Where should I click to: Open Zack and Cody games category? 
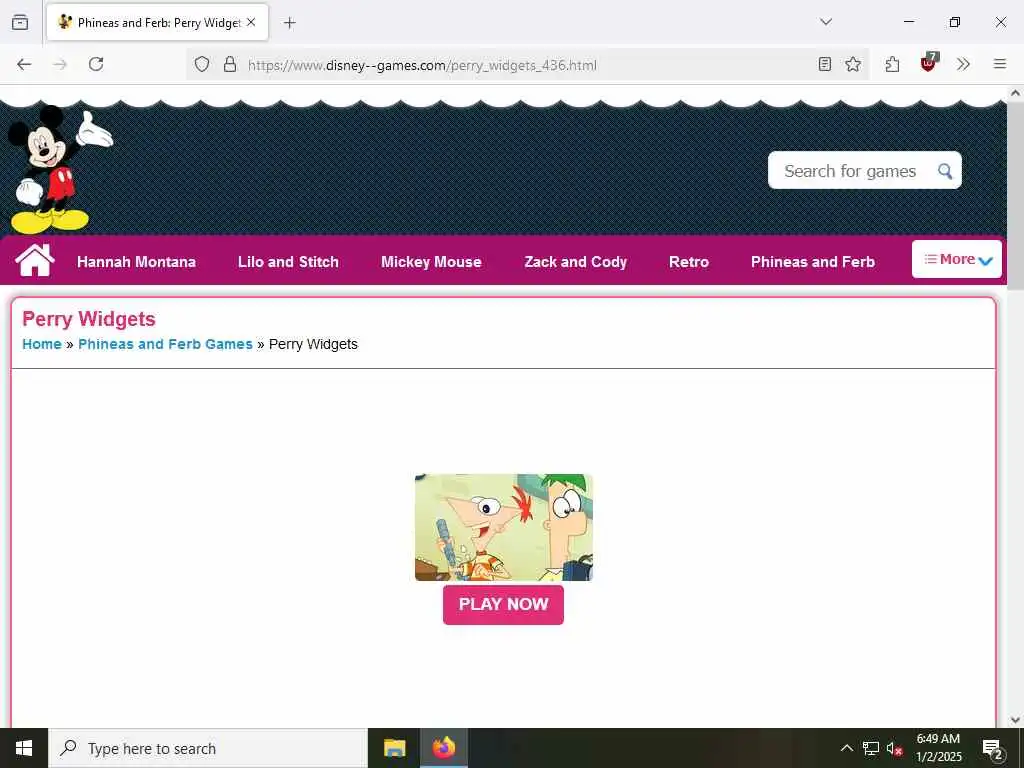(575, 262)
